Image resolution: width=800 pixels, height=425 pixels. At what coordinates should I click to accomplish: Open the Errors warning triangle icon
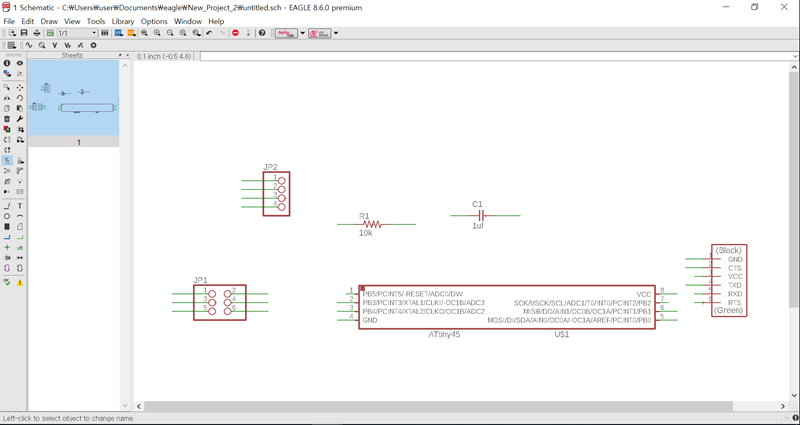(20, 282)
